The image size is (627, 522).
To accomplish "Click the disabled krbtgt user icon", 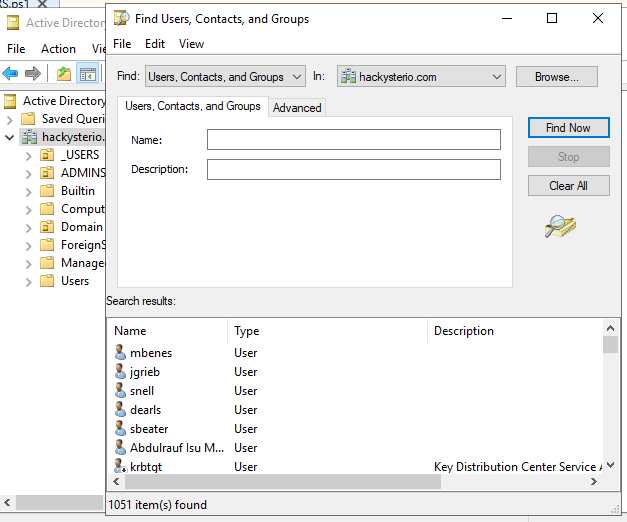I will tap(120, 466).
